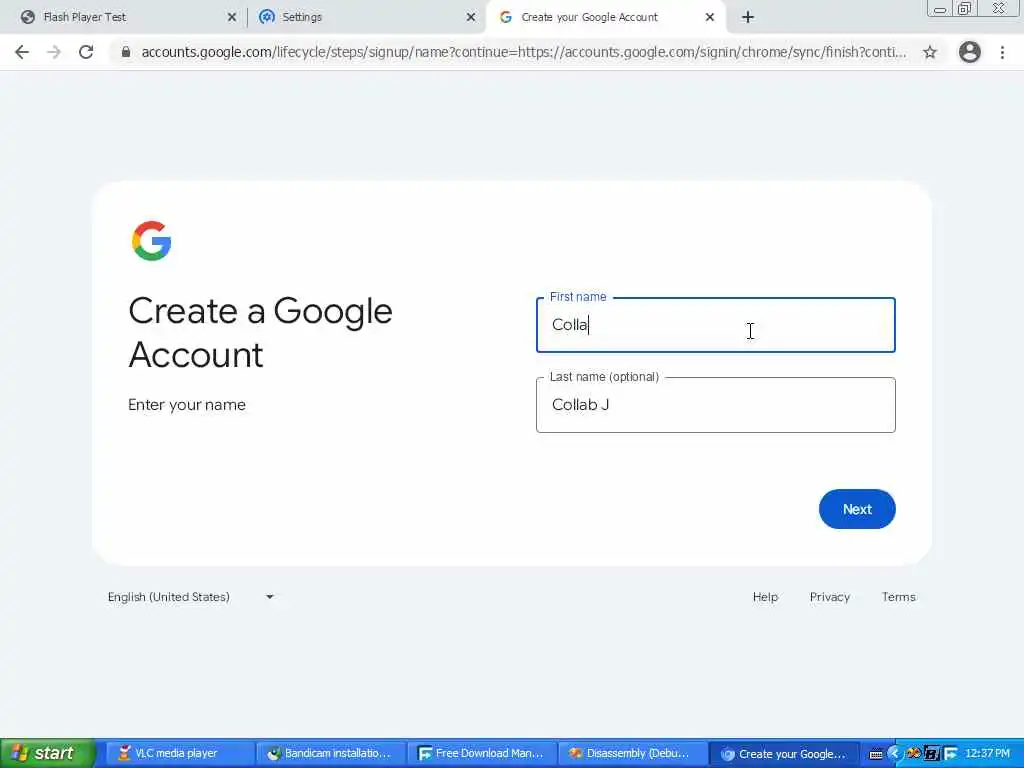This screenshot has width=1024, height=768.
Task: Click the Free Download Manager tray icon
Action: 950,754
